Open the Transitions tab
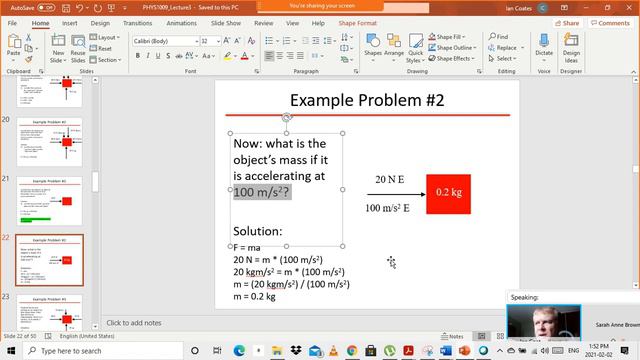The height and width of the screenshot is (360, 640). click(x=138, y=23)
